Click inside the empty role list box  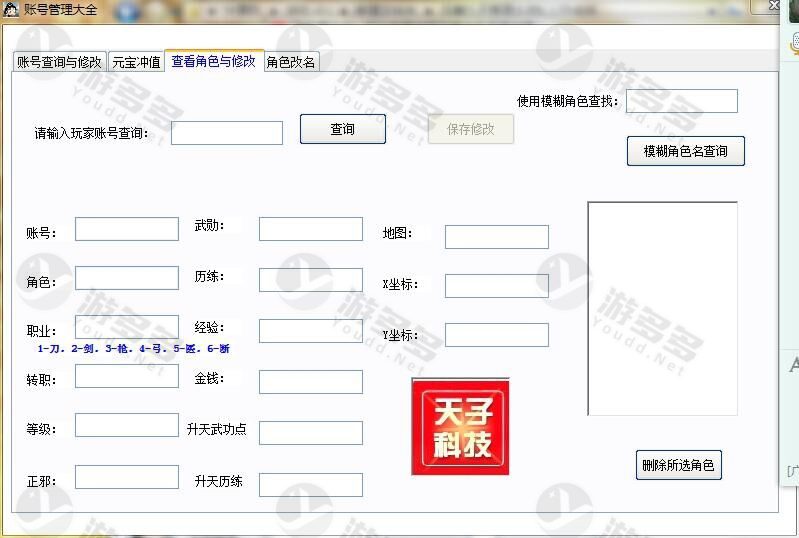click(x=662, y=308)
